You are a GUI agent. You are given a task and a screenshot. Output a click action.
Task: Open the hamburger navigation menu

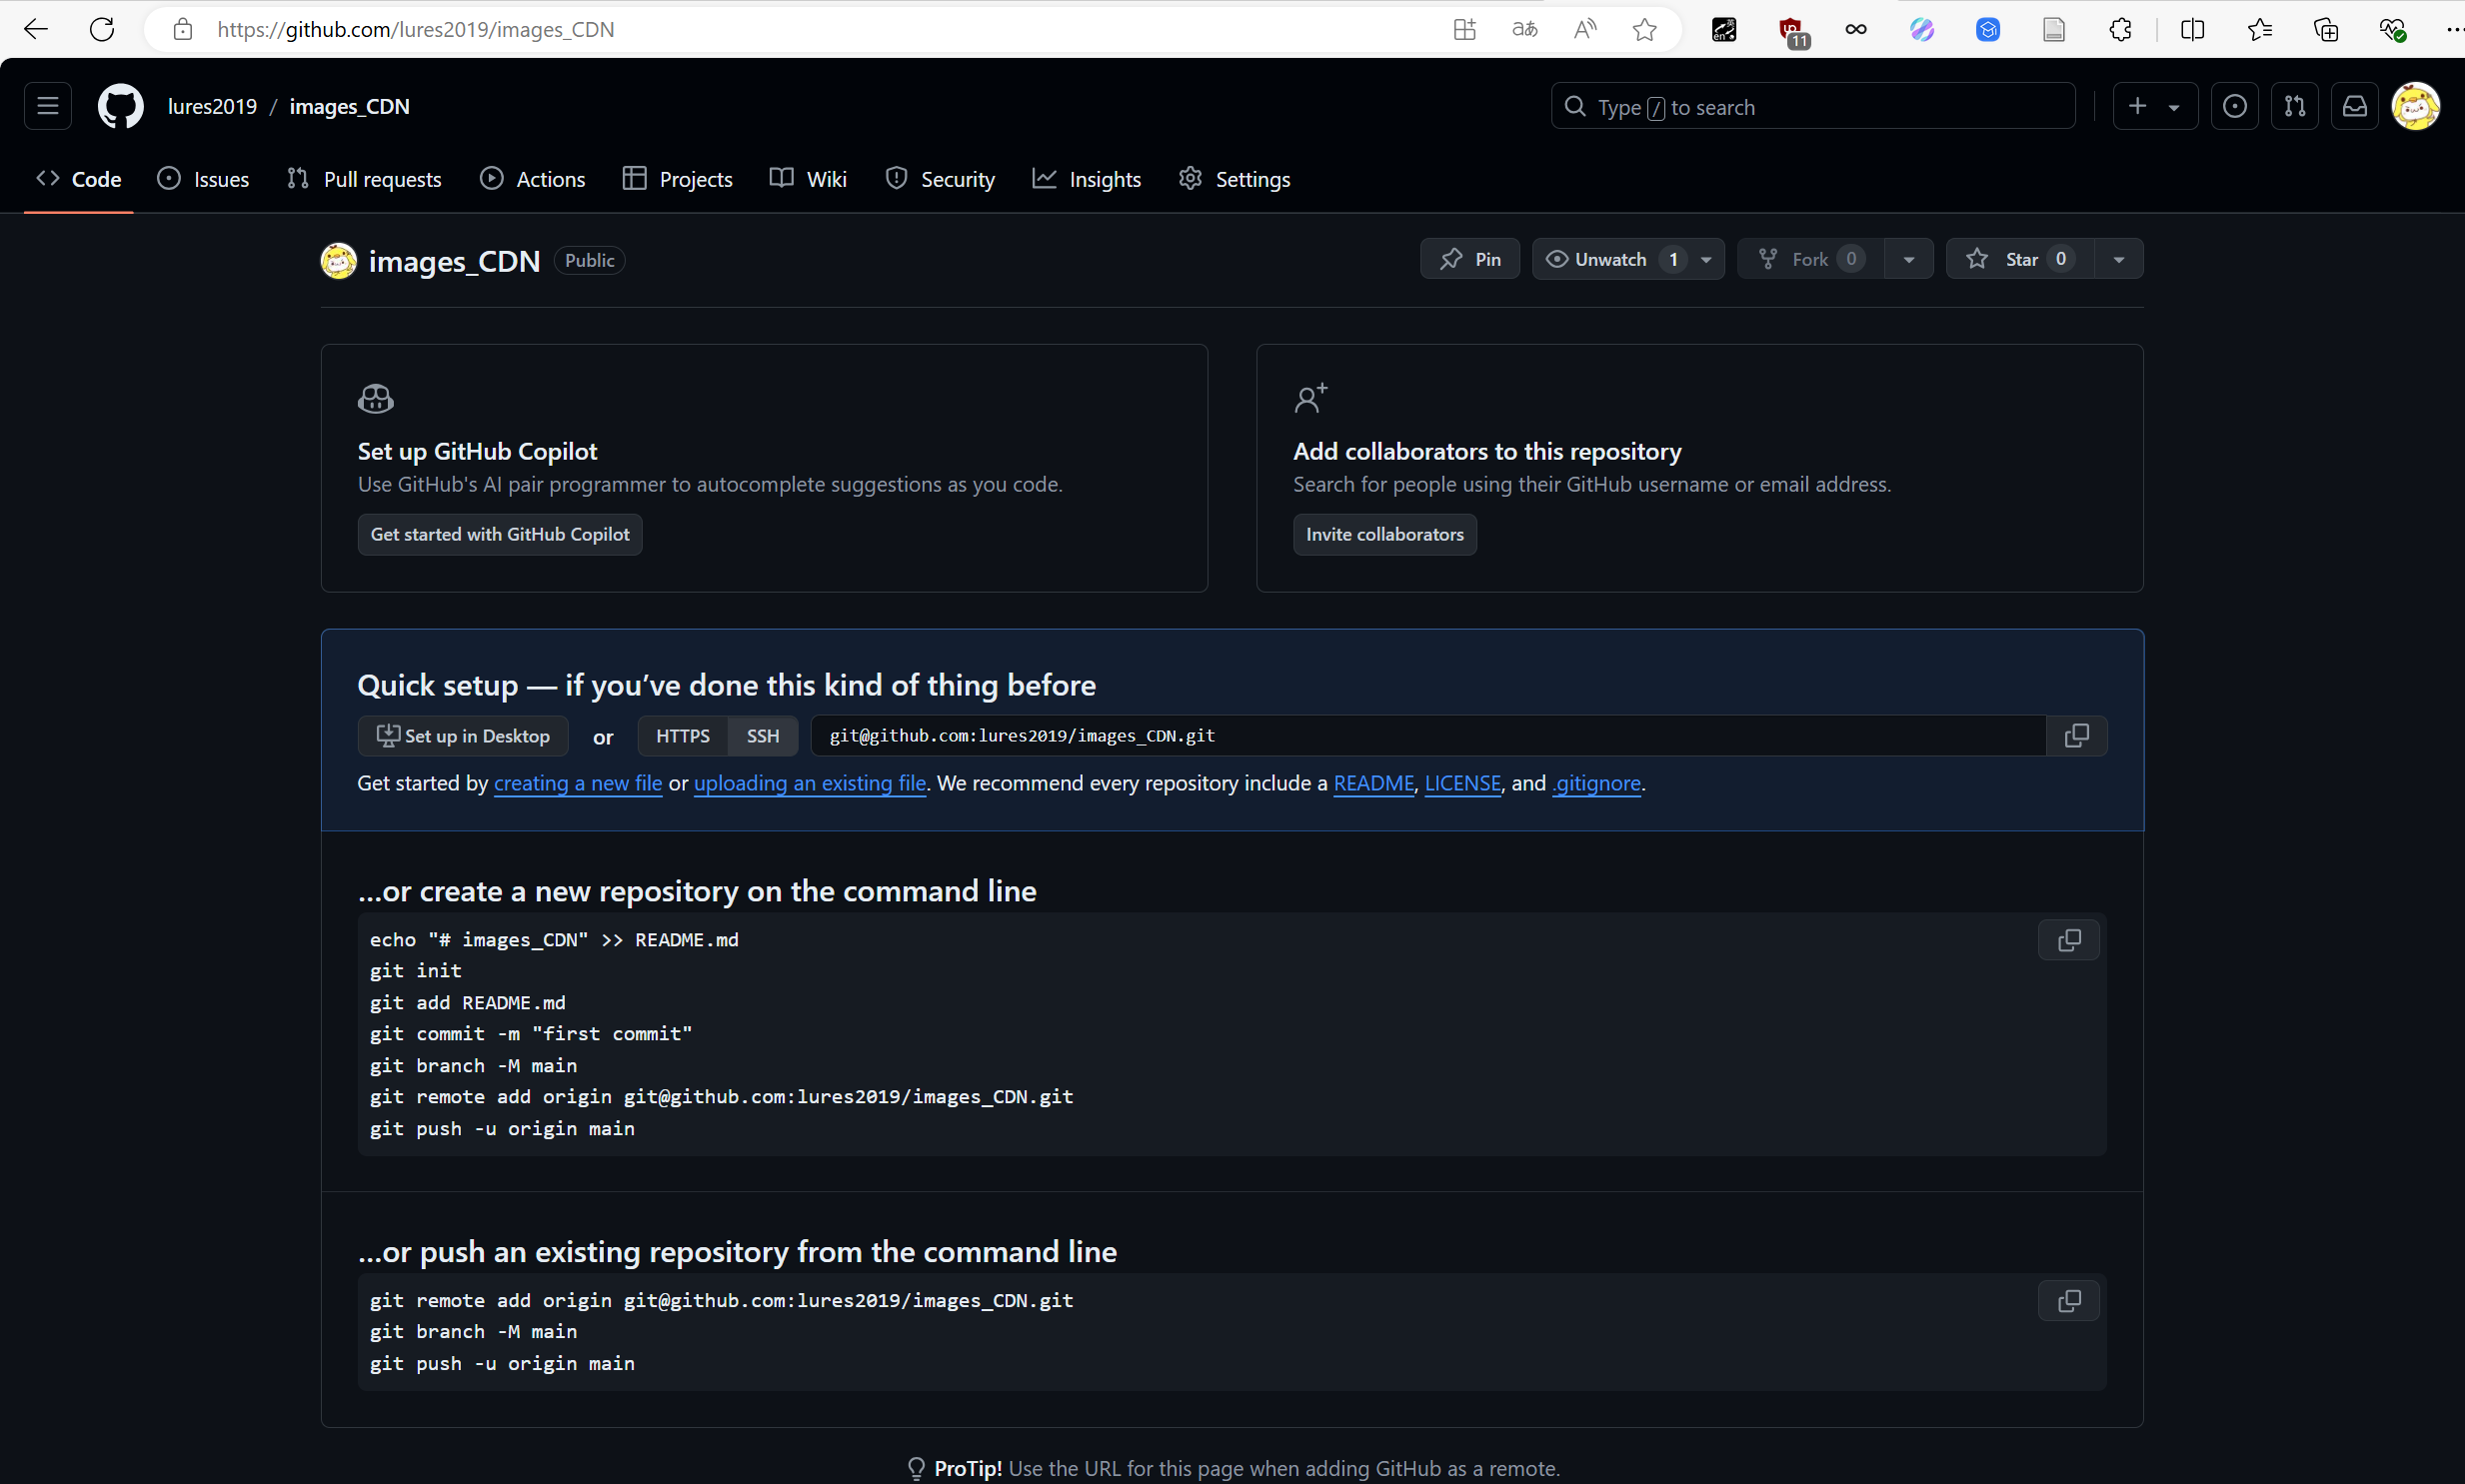tap(47, 106)
